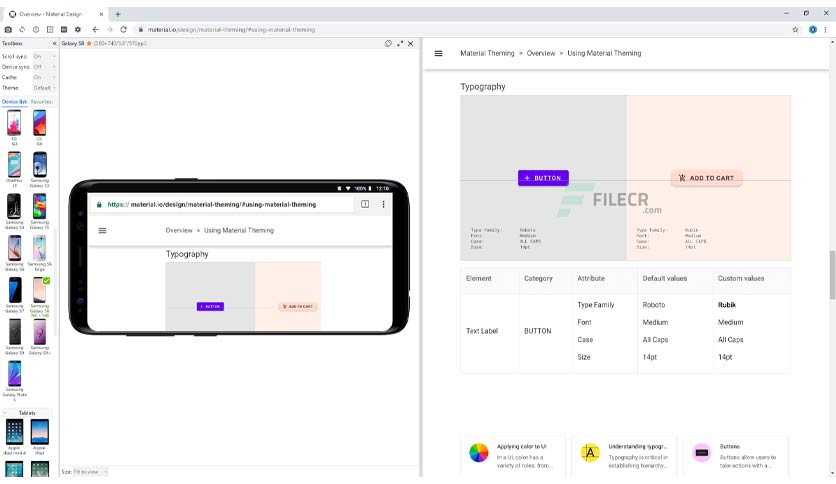Click the Material Theming breadcrumb link

pyautogui.click(x=487, y=53)
